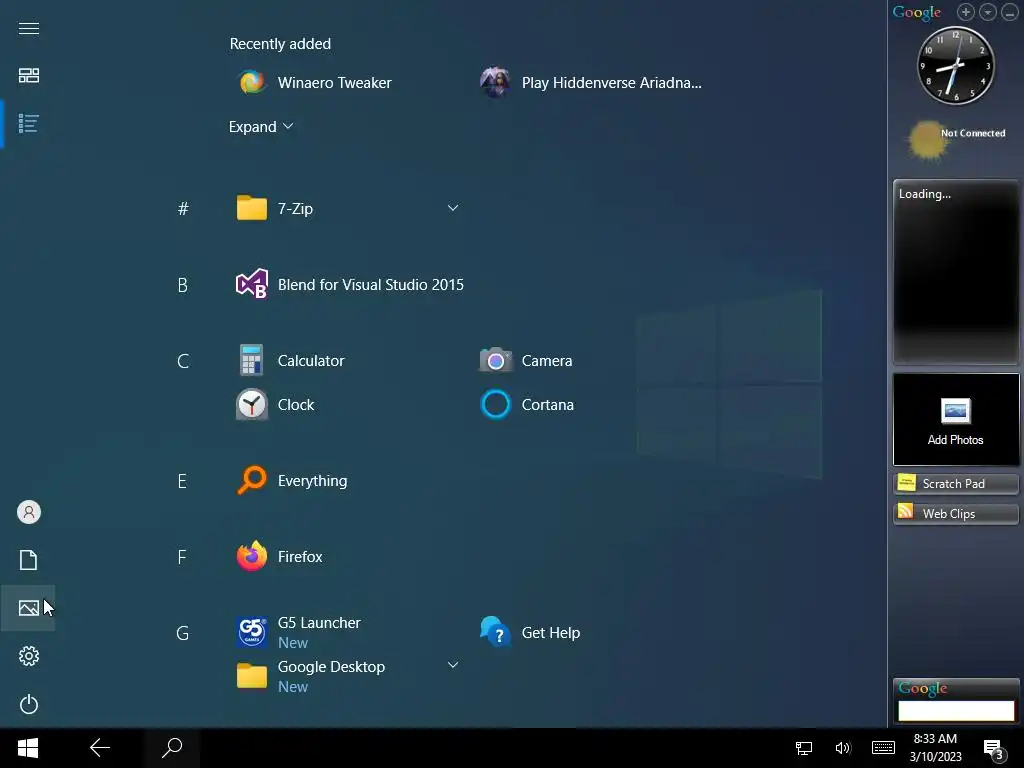Launch Blend for Visual Studio 2015
Viewport: 1024px width, 768px height.
pyautogui.click(x=350, y=285)
